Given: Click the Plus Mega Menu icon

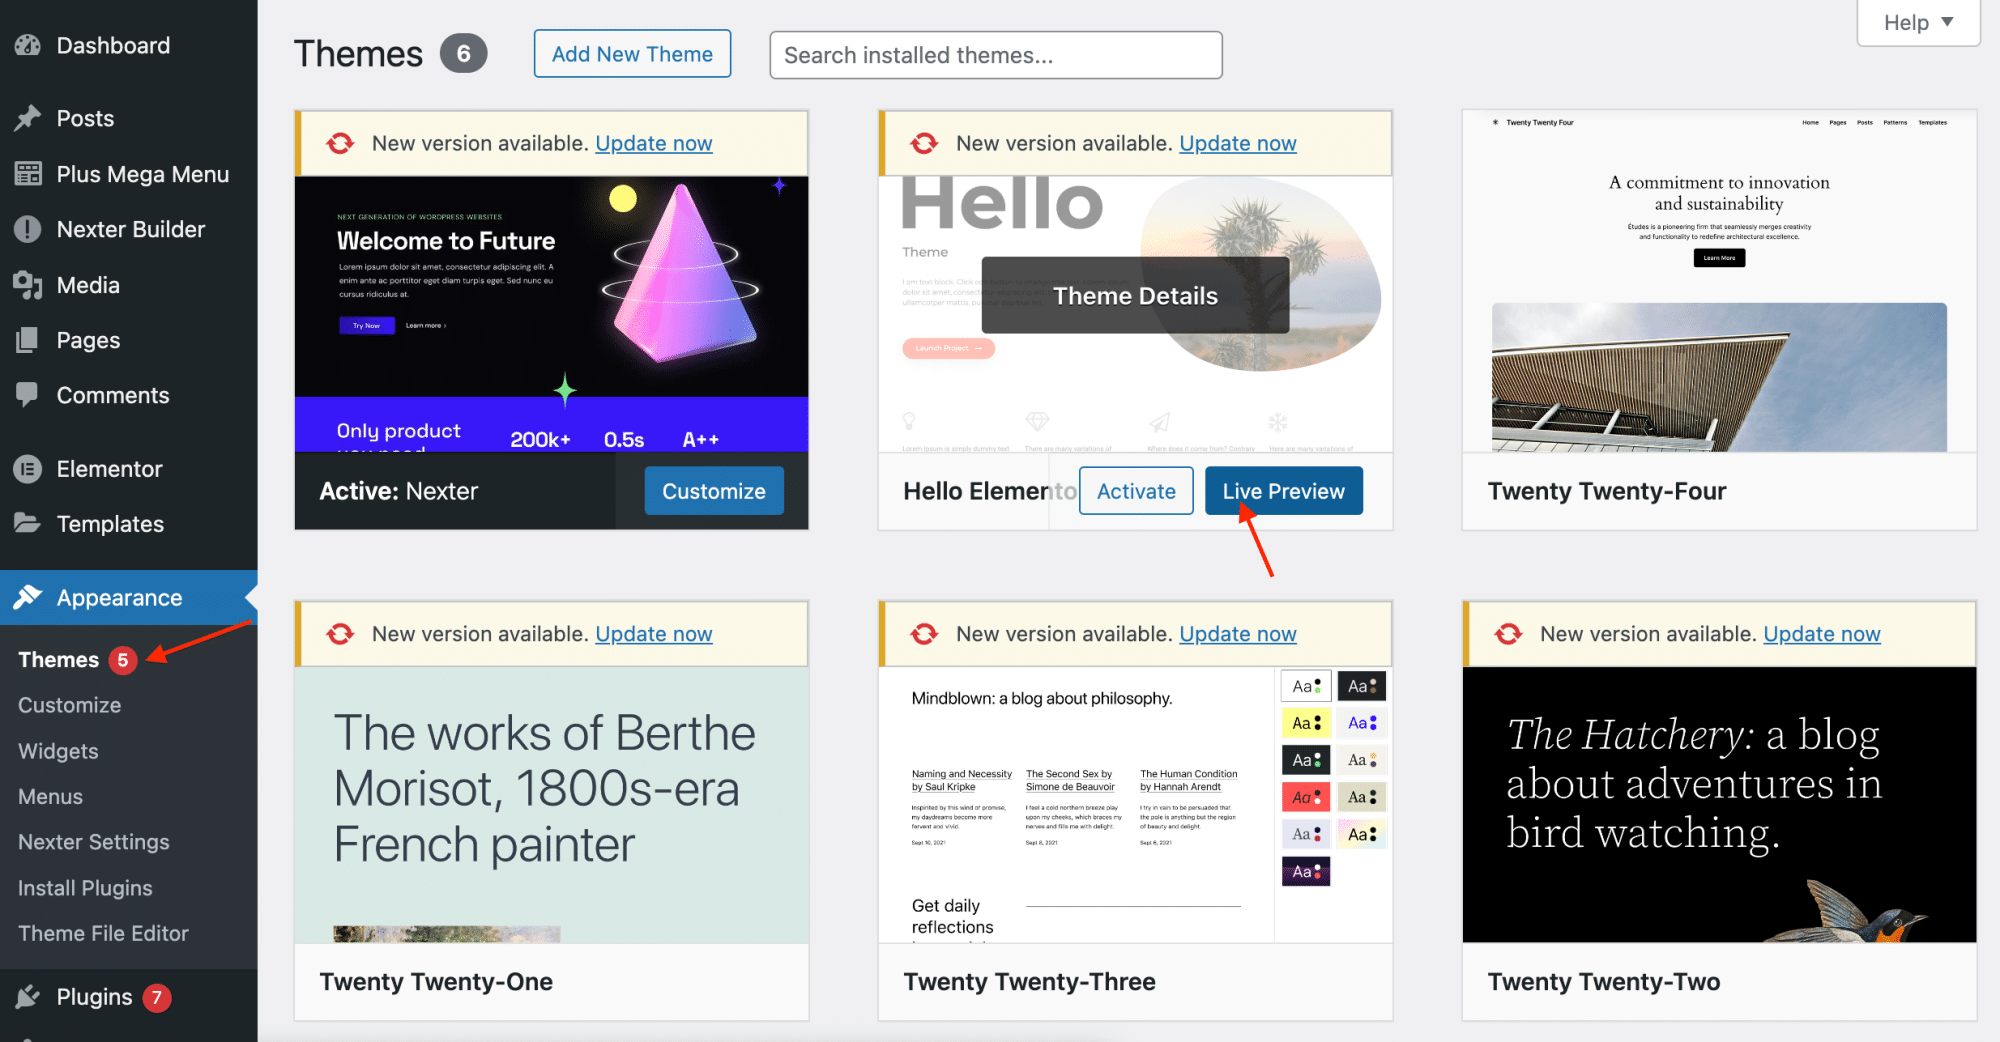Looking at the screenshot, I should (x=27, y=173).
